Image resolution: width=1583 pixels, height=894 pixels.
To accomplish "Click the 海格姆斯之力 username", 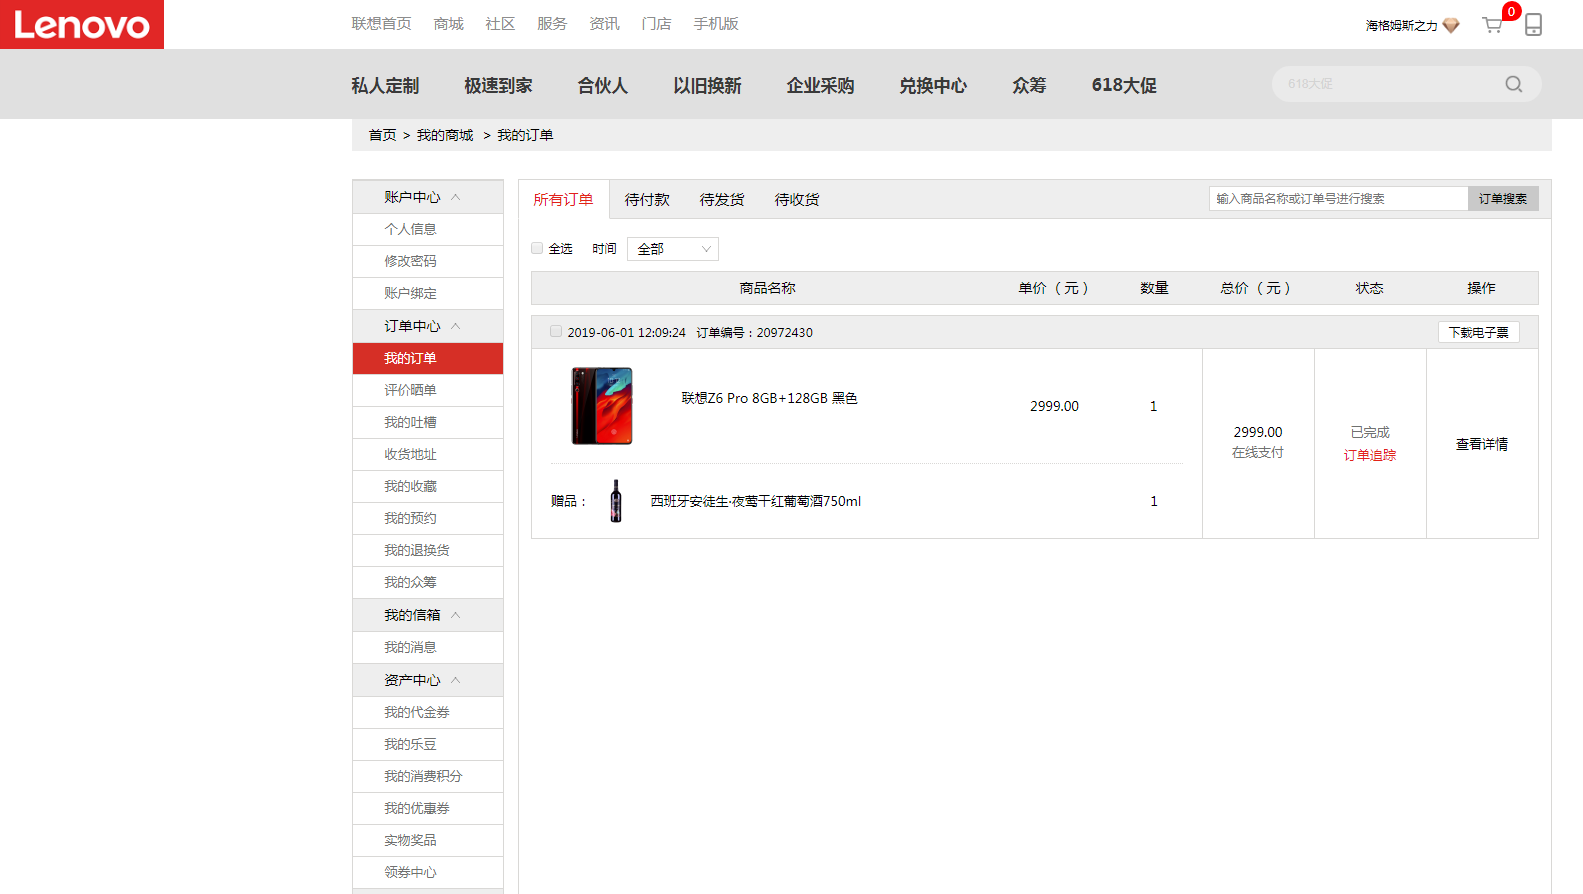I will coord(1401,25).
